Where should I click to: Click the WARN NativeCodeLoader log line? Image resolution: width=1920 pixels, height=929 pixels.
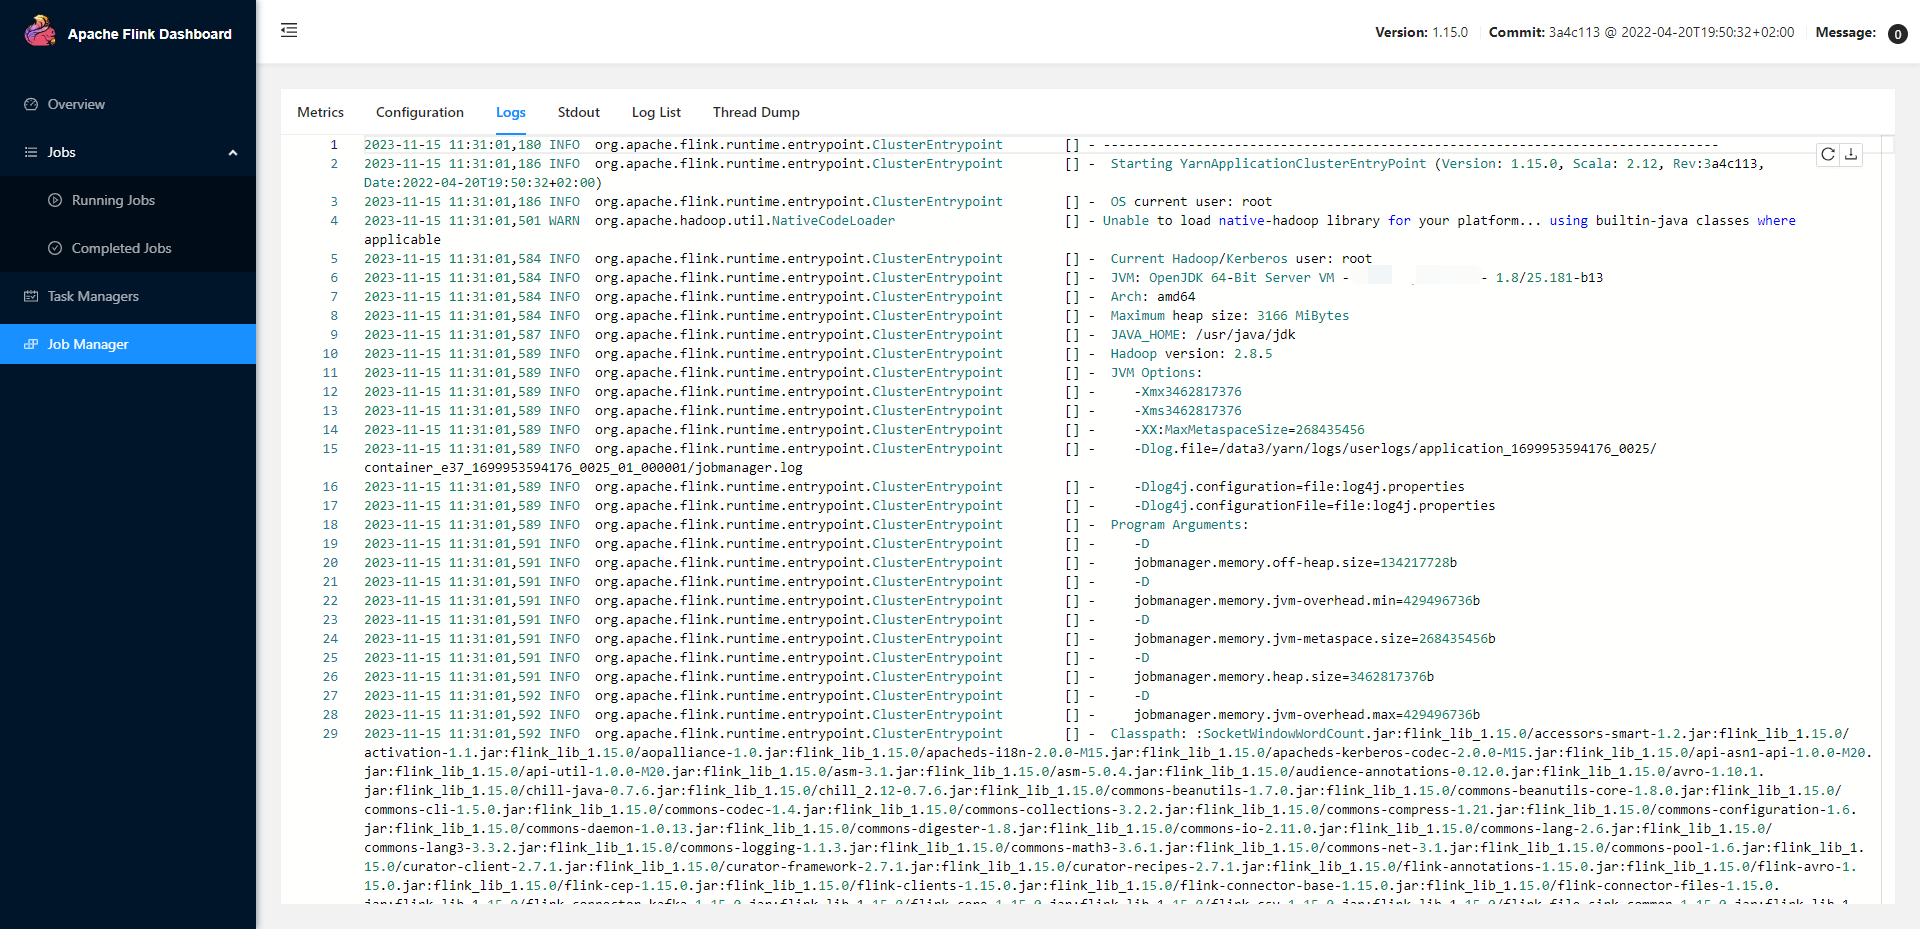click(1080, 230)
